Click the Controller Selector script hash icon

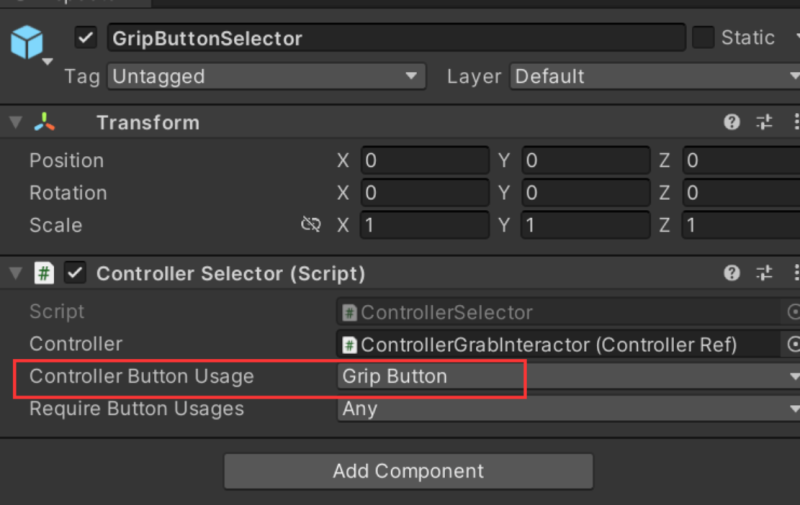click(x=45, y=272)
